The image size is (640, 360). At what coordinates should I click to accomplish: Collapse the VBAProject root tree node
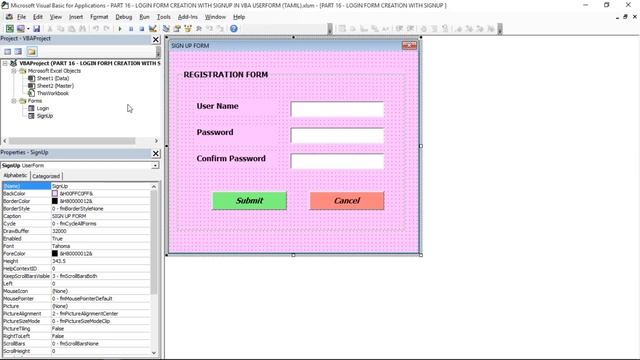pos(5,63)
